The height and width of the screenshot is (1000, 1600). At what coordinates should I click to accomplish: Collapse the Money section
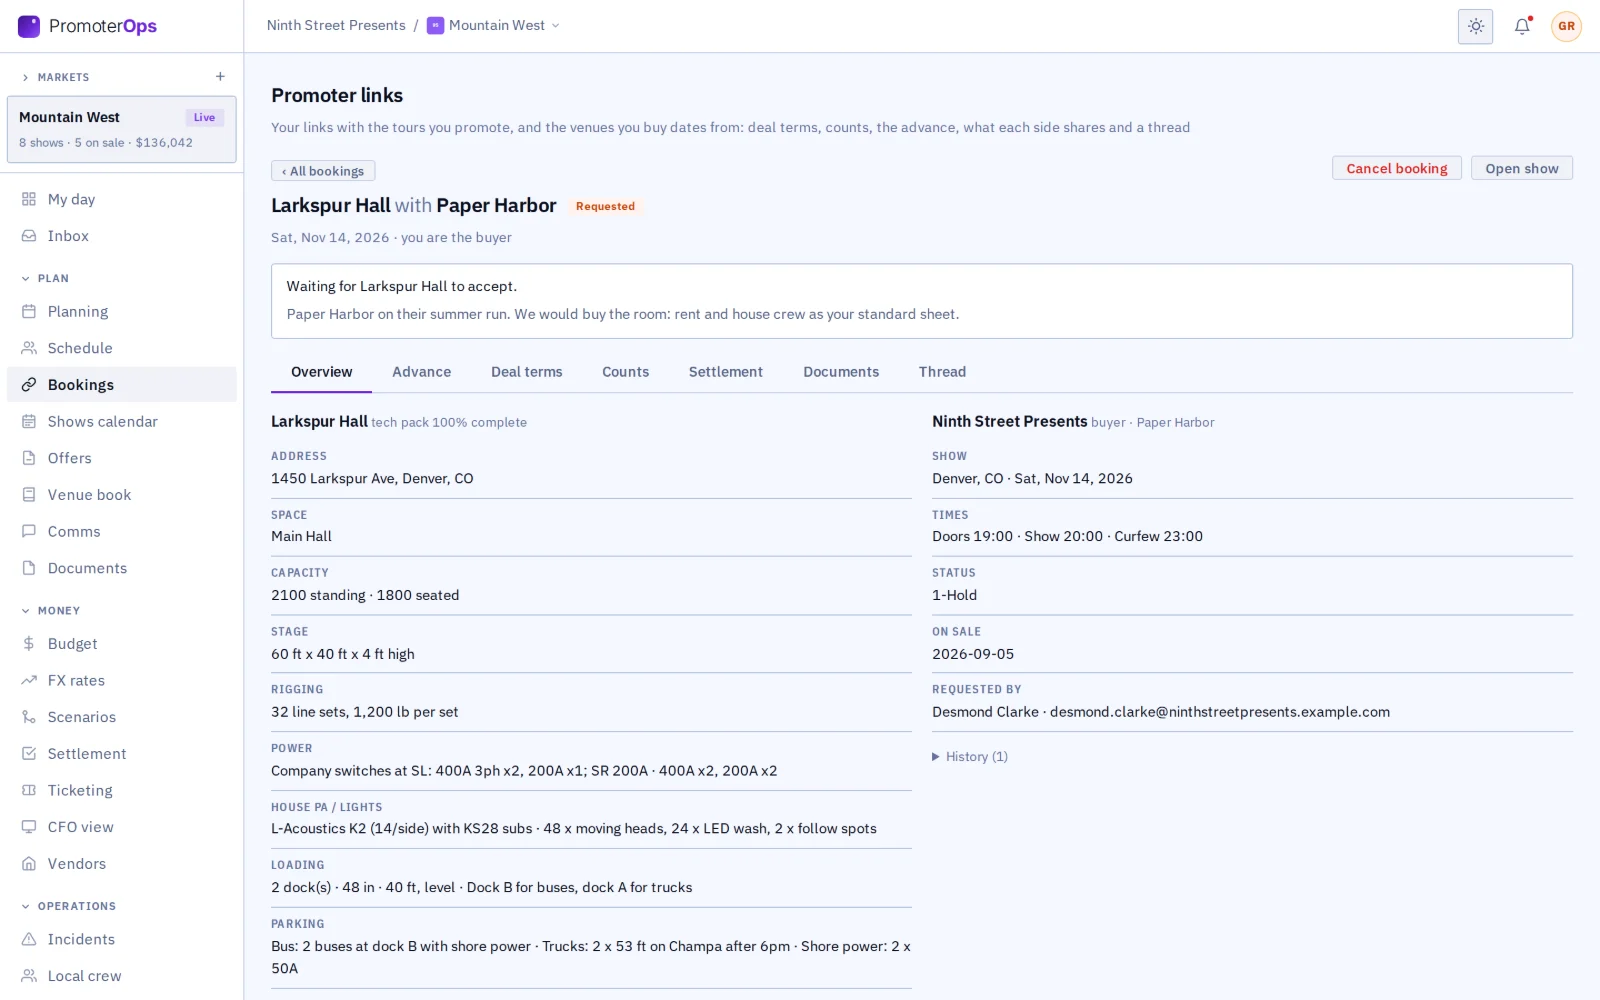click(x=50, y=610)
